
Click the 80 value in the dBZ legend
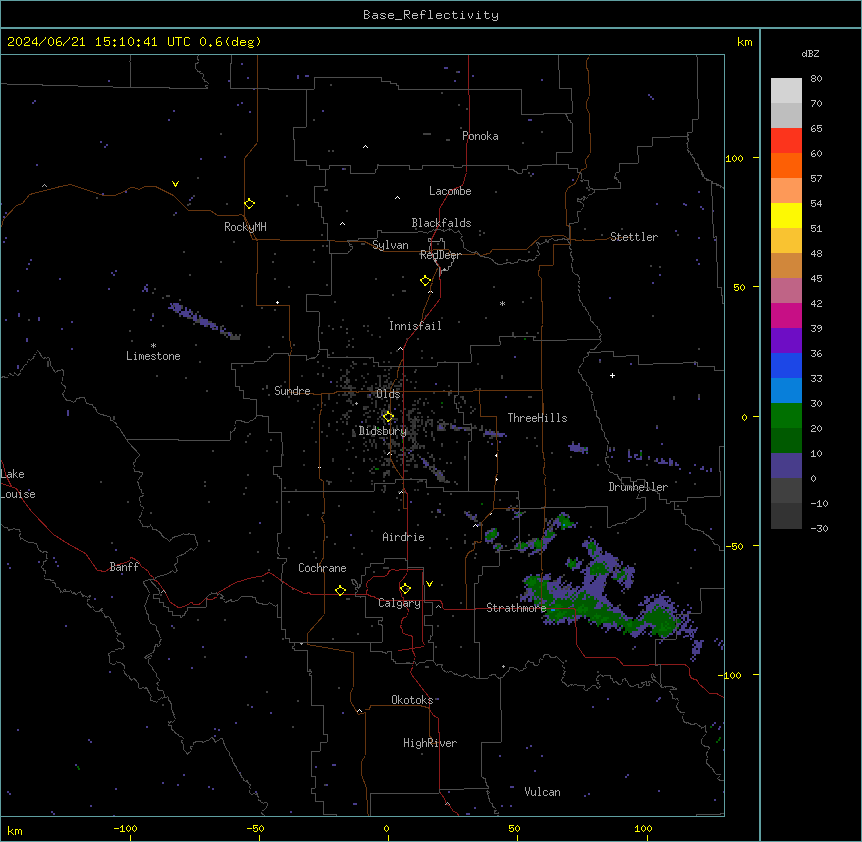(816, 79)
